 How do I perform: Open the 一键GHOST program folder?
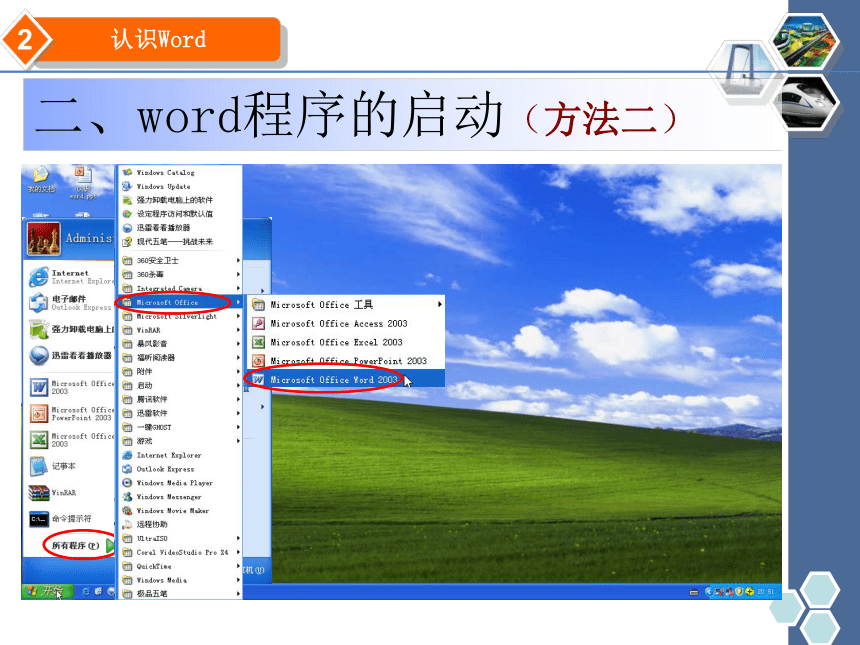[180, 427]
